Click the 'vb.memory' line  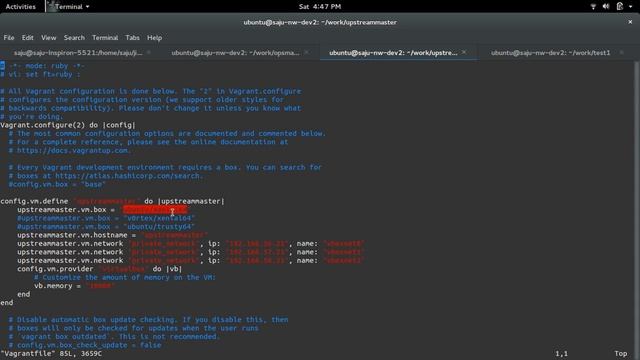pos(74,286)
